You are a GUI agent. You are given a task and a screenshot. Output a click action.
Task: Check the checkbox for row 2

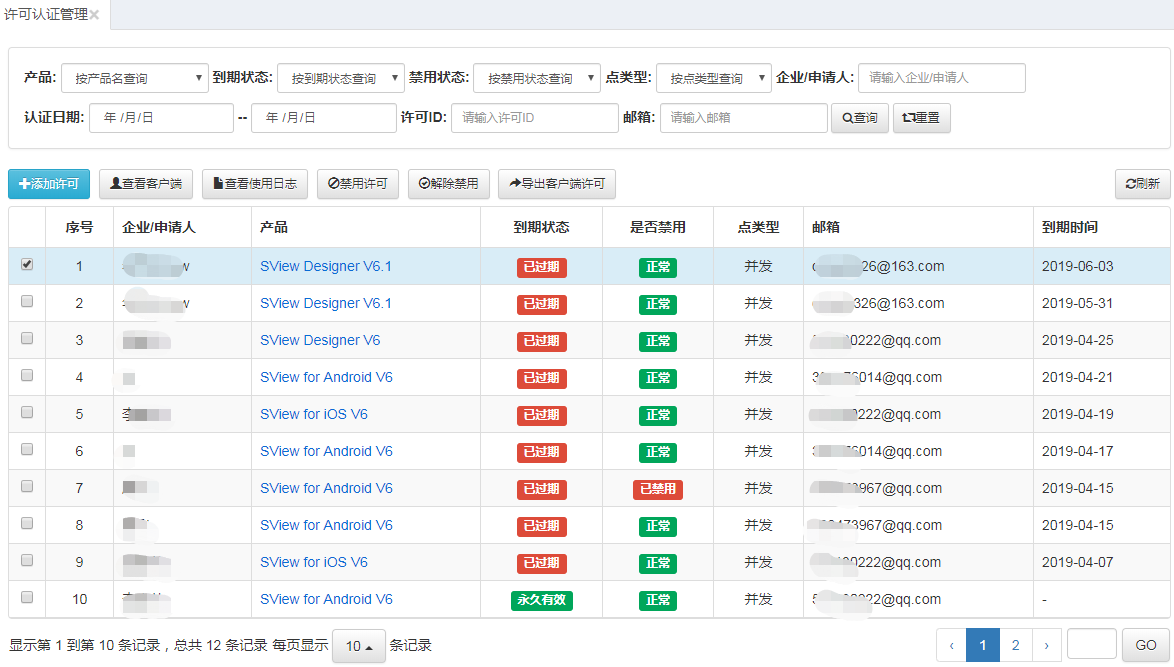27,301
